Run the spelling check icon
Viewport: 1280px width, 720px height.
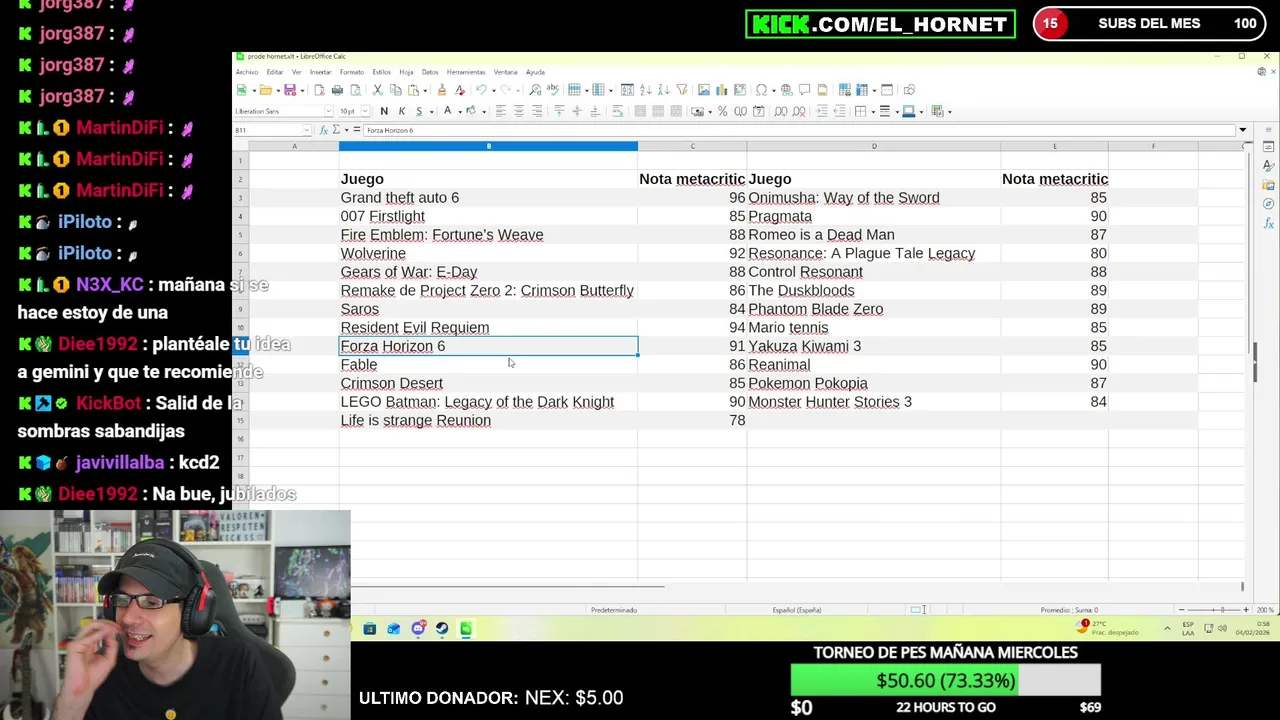553,90
